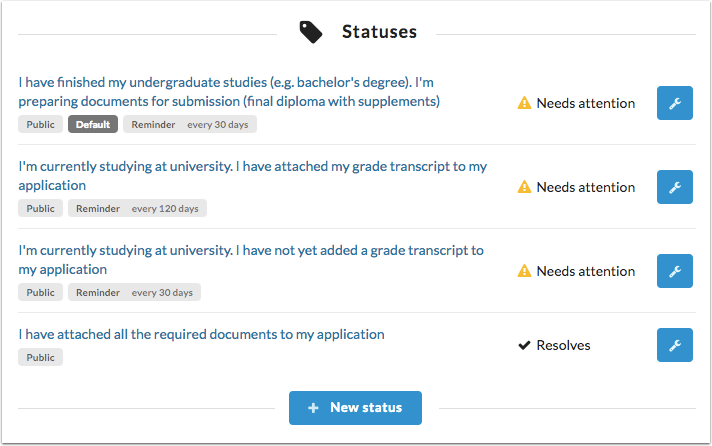
Task: Click the tag icon beside Statuses heading
Action: point(311,32)
